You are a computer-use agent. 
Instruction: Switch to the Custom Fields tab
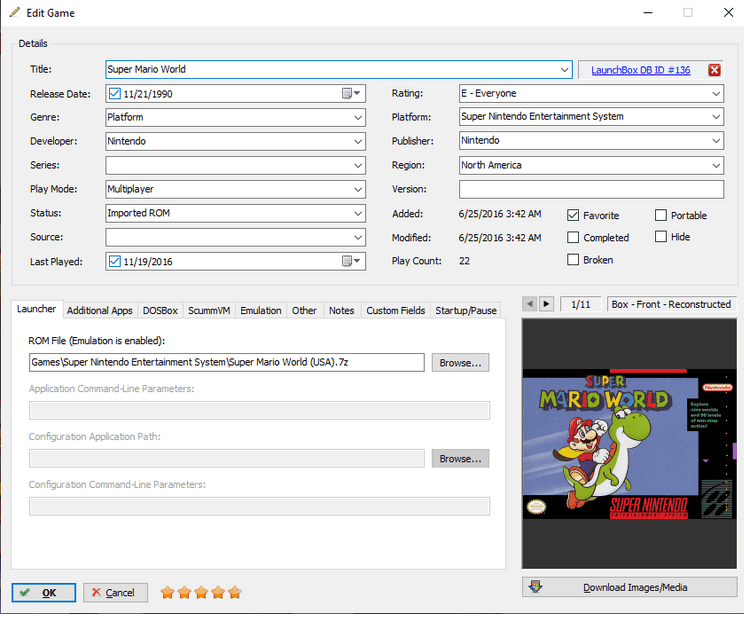[x=396, y=310]
